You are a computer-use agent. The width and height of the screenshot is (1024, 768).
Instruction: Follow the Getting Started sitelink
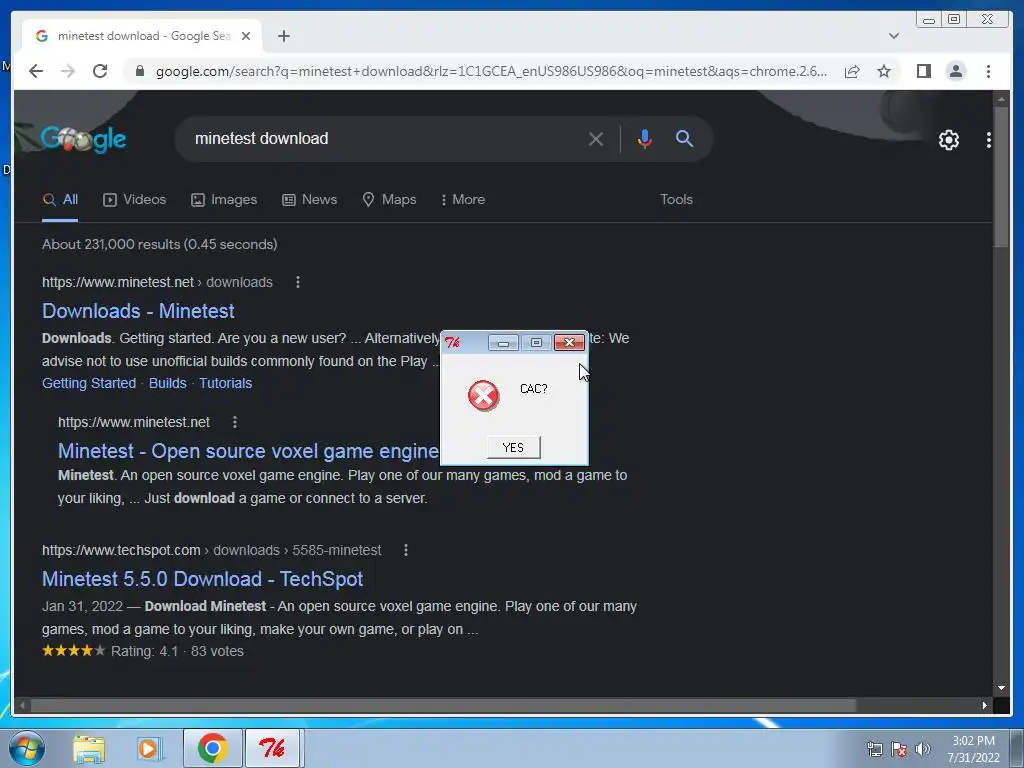pos(89,383)
